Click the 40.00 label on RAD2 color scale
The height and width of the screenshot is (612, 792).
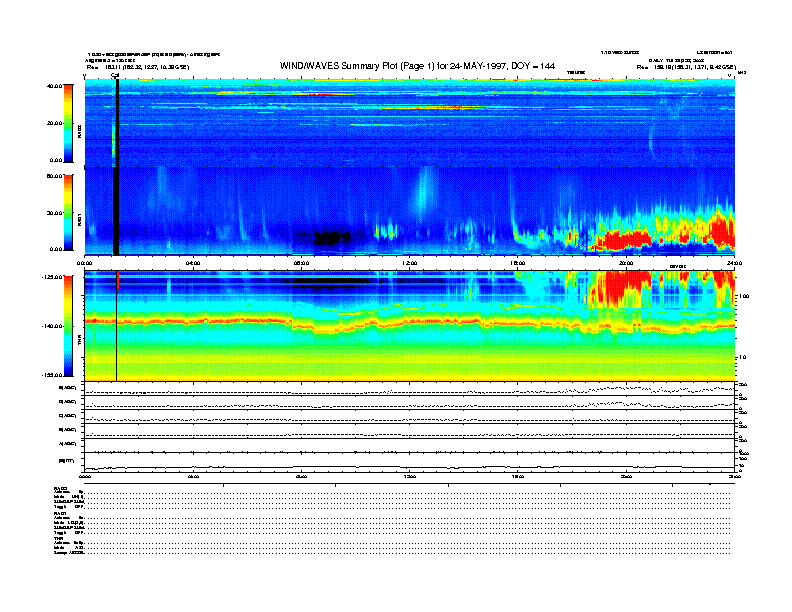coord(55,86)
